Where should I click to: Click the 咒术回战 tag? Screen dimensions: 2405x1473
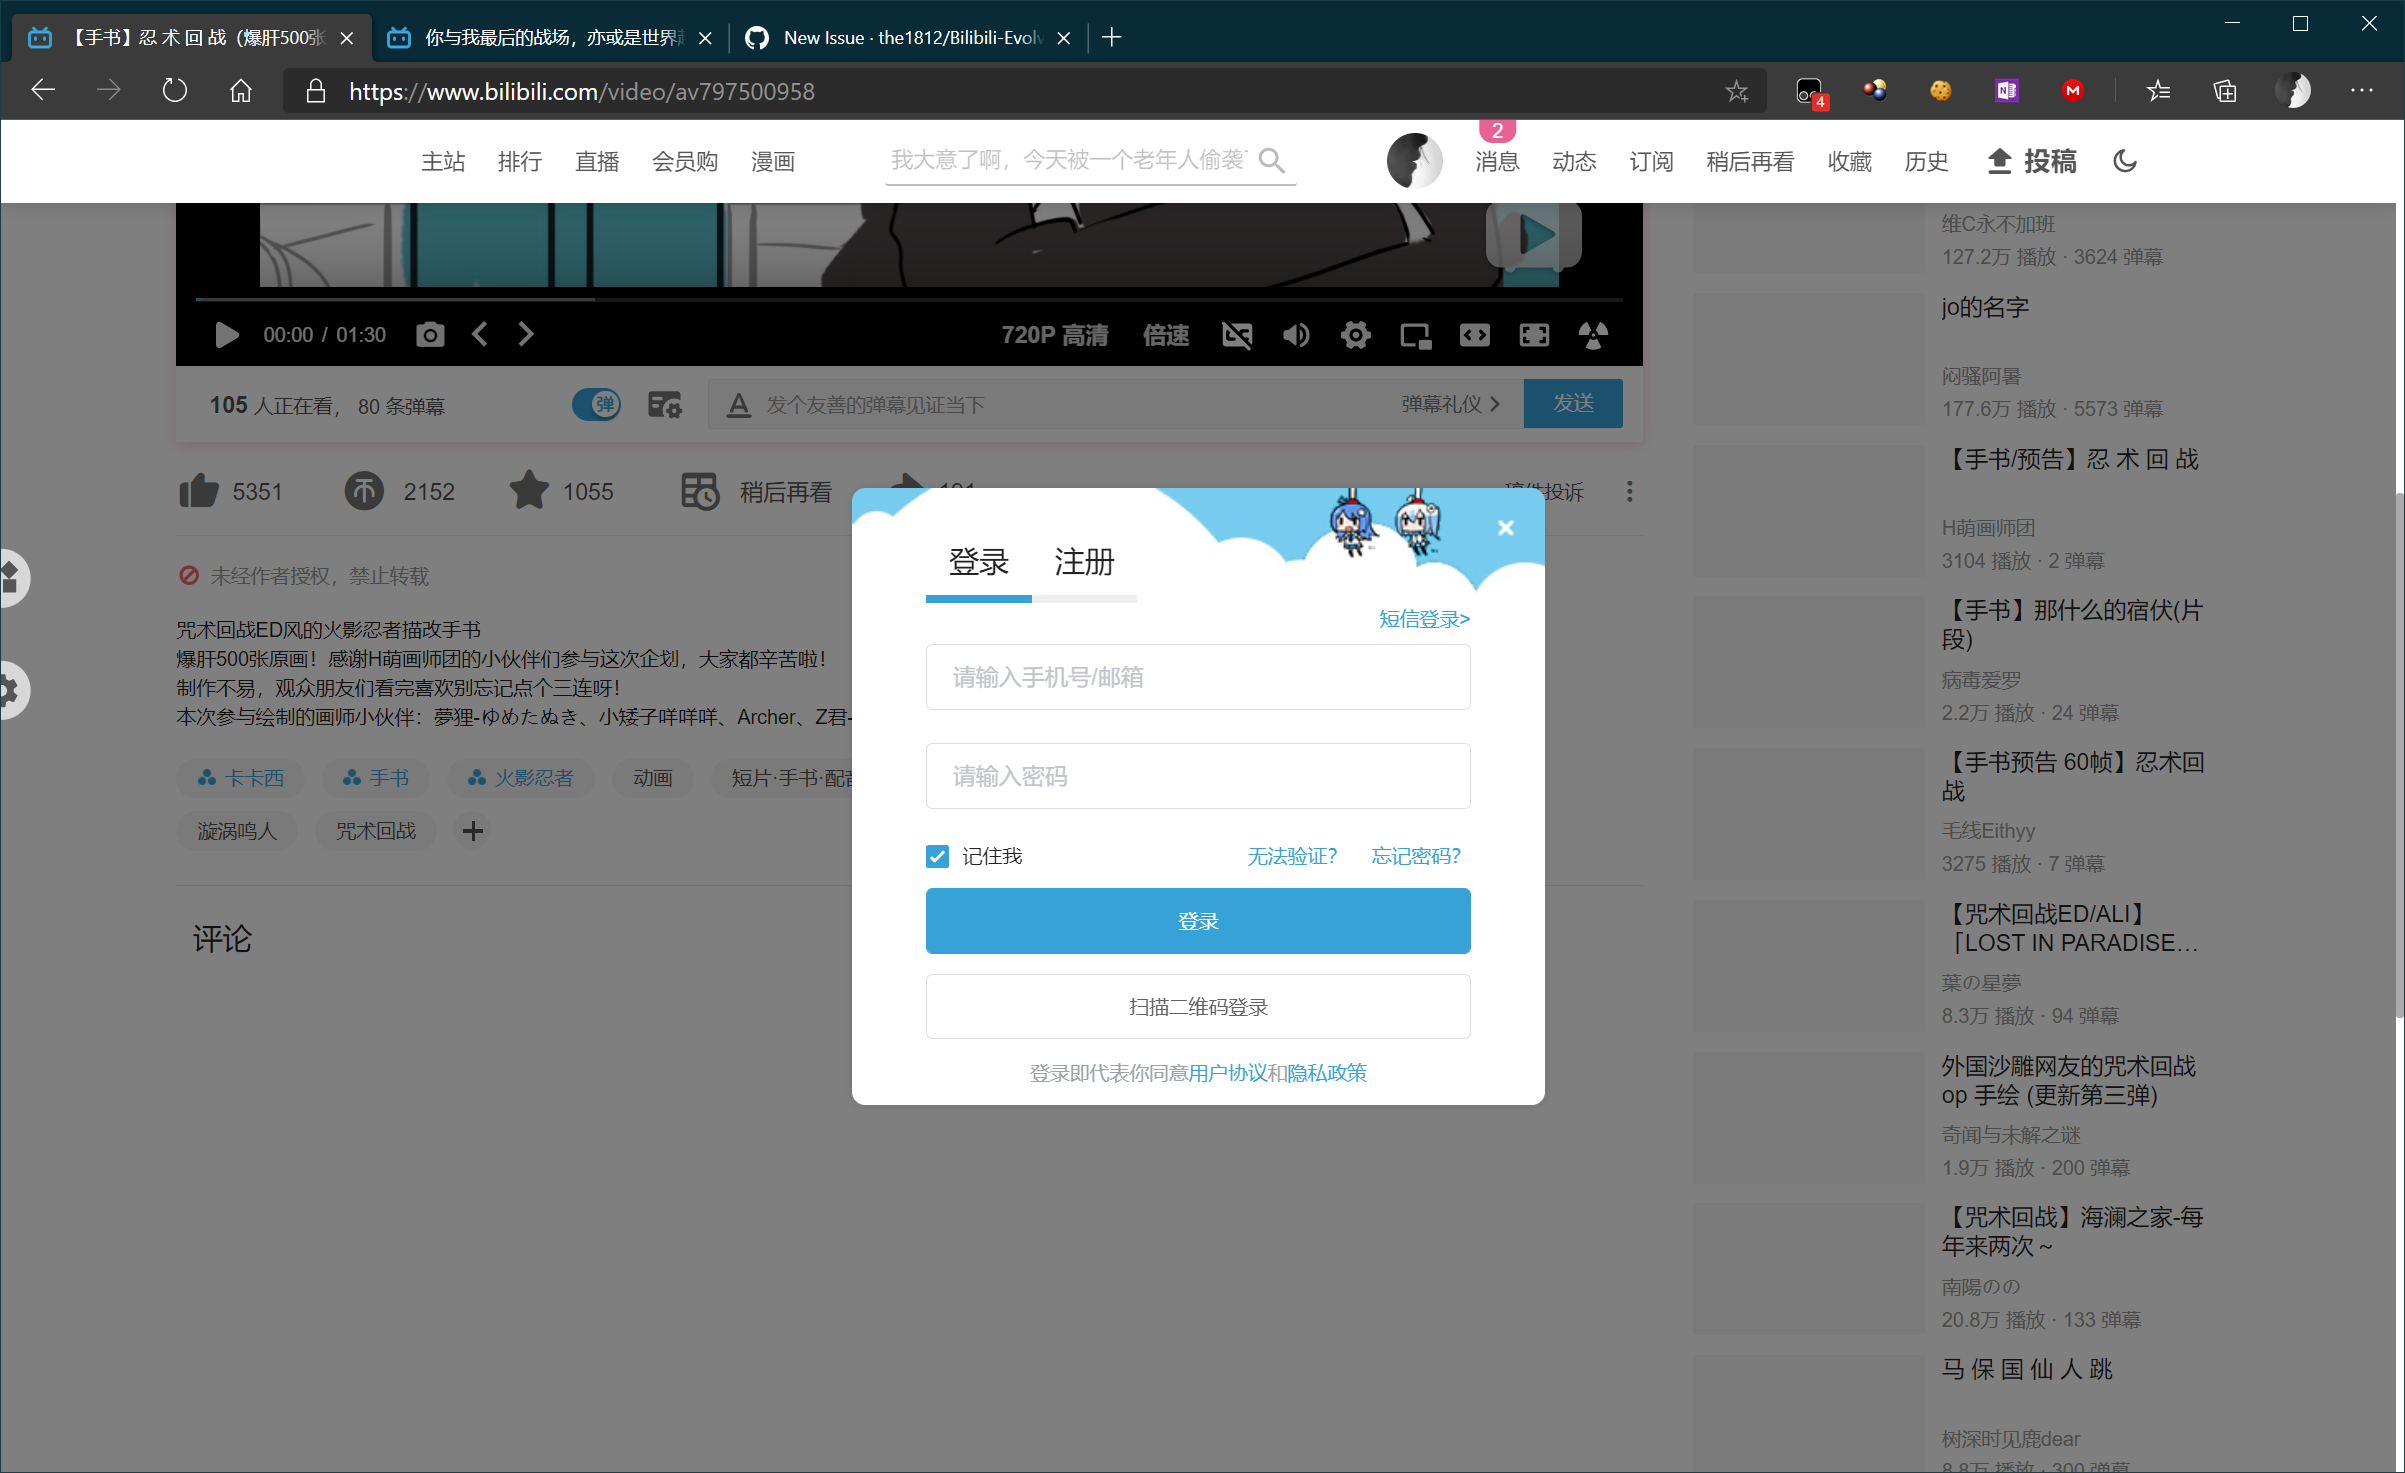pyautogui.click(x=376, y=831)
